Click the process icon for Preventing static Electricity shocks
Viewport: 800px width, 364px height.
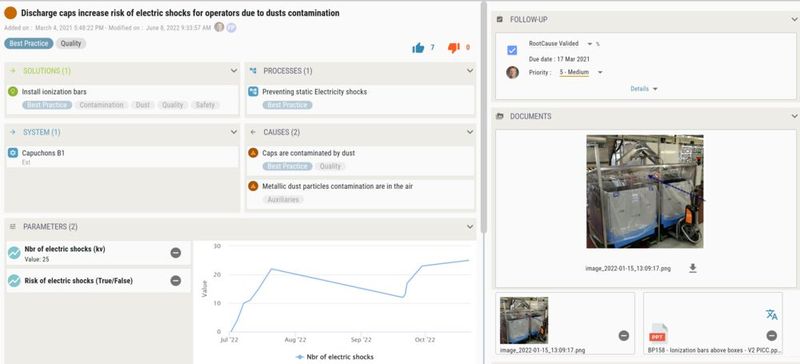click(x=253, y=92)
